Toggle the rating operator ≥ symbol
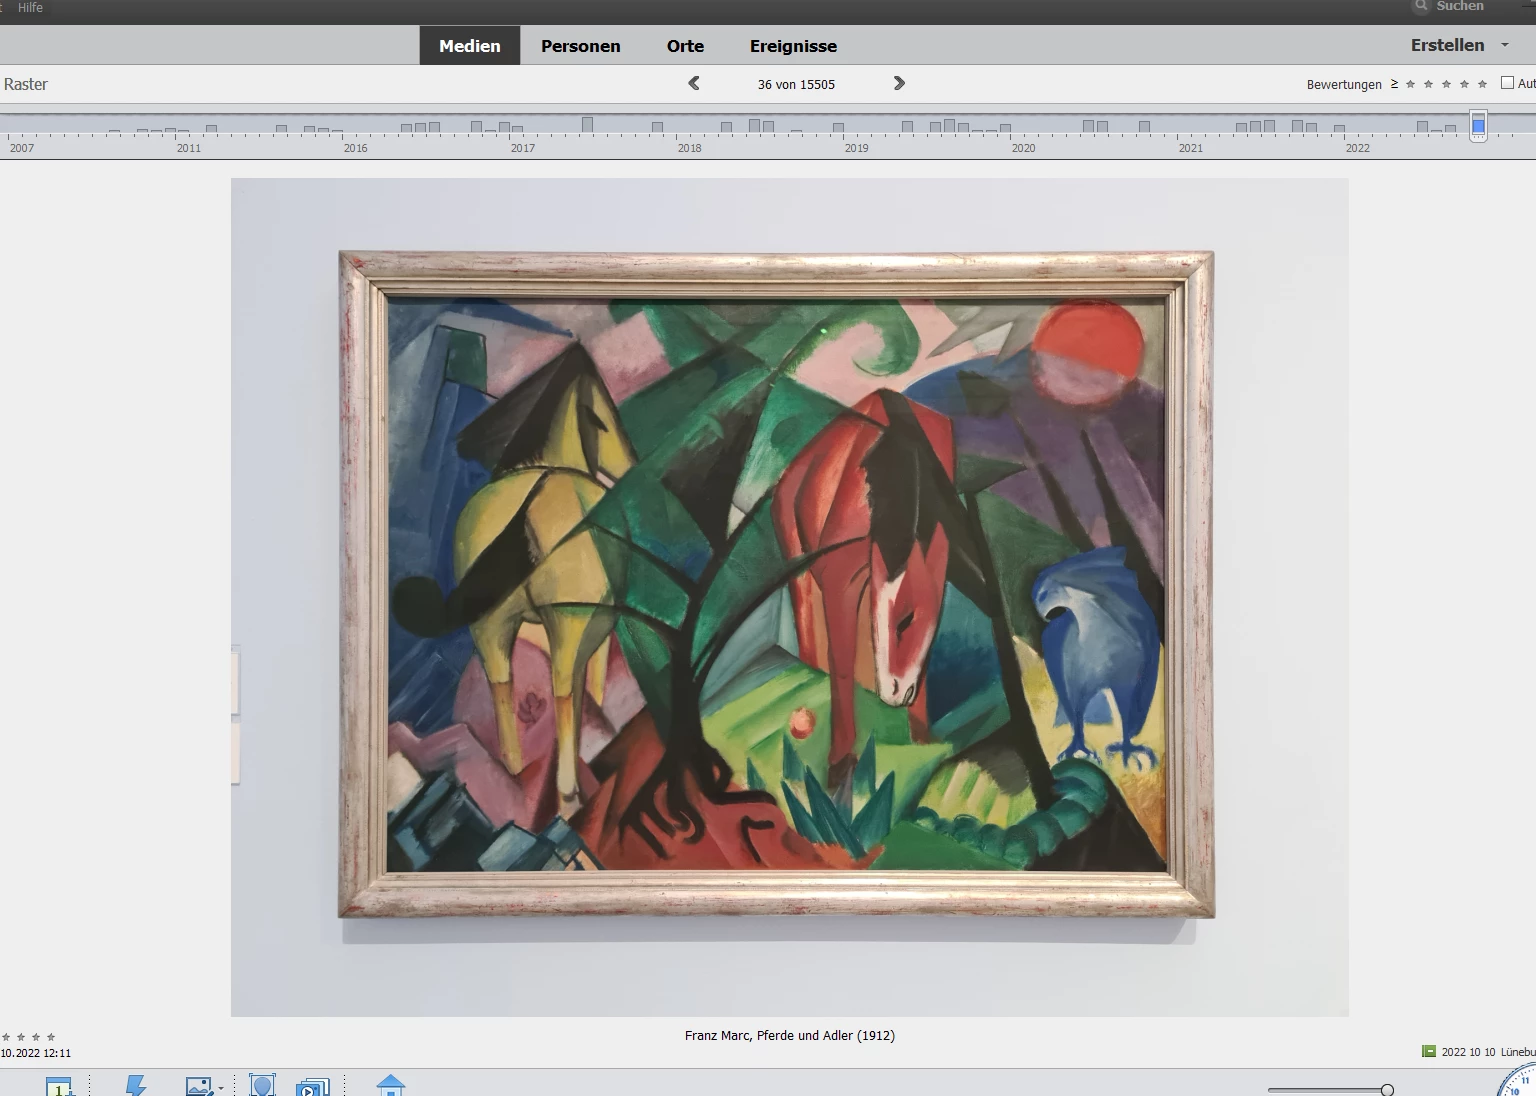1536x1096 pixels. click(x=1394, y=84)
